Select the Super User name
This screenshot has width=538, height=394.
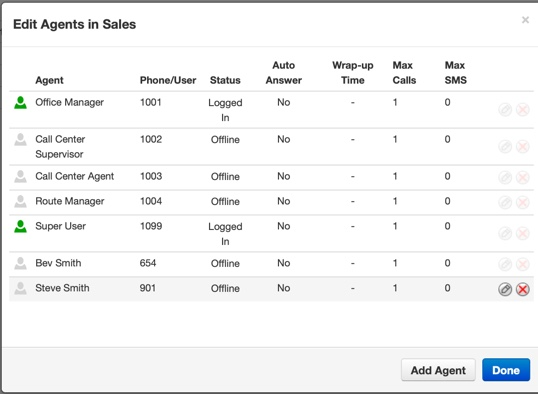coord(60,226)
